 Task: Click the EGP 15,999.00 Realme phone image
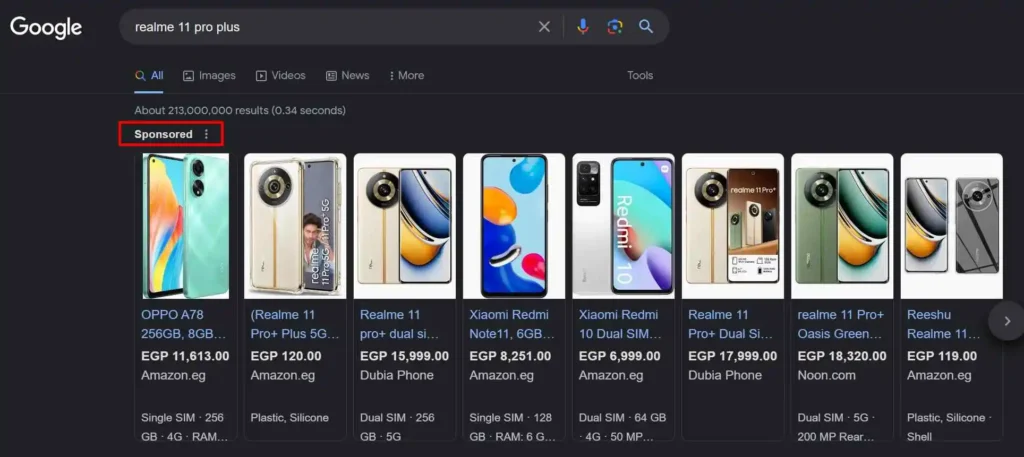[405, 226]
